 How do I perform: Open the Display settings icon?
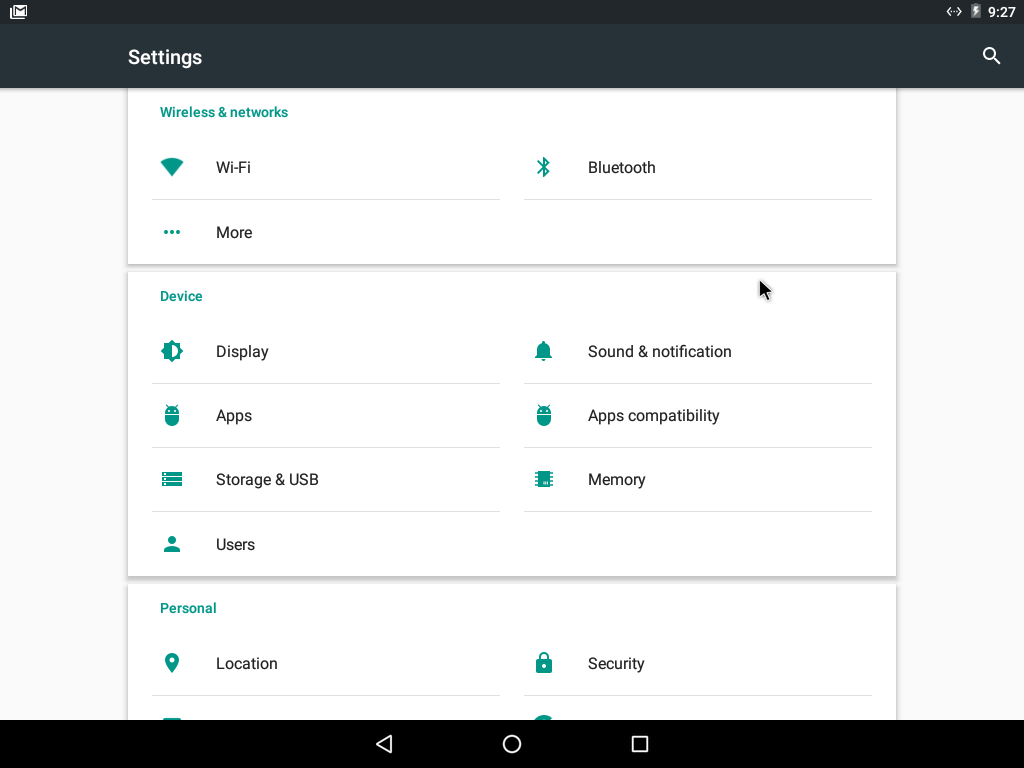[x=171, y=351]
